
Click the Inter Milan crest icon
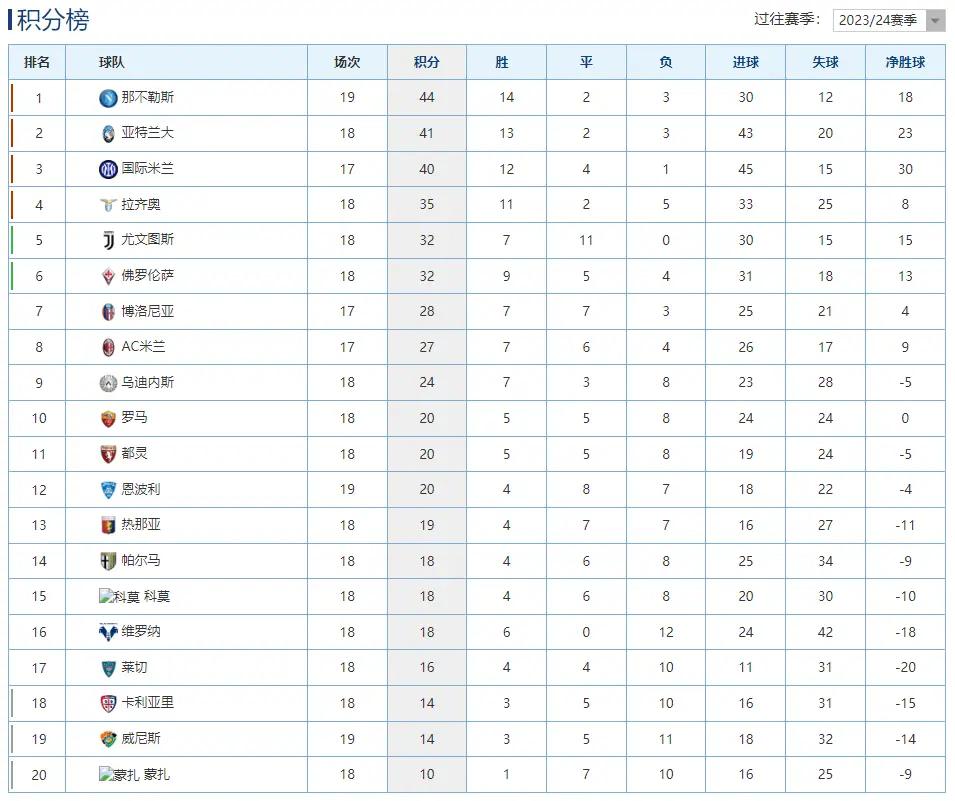click(108, 169)
